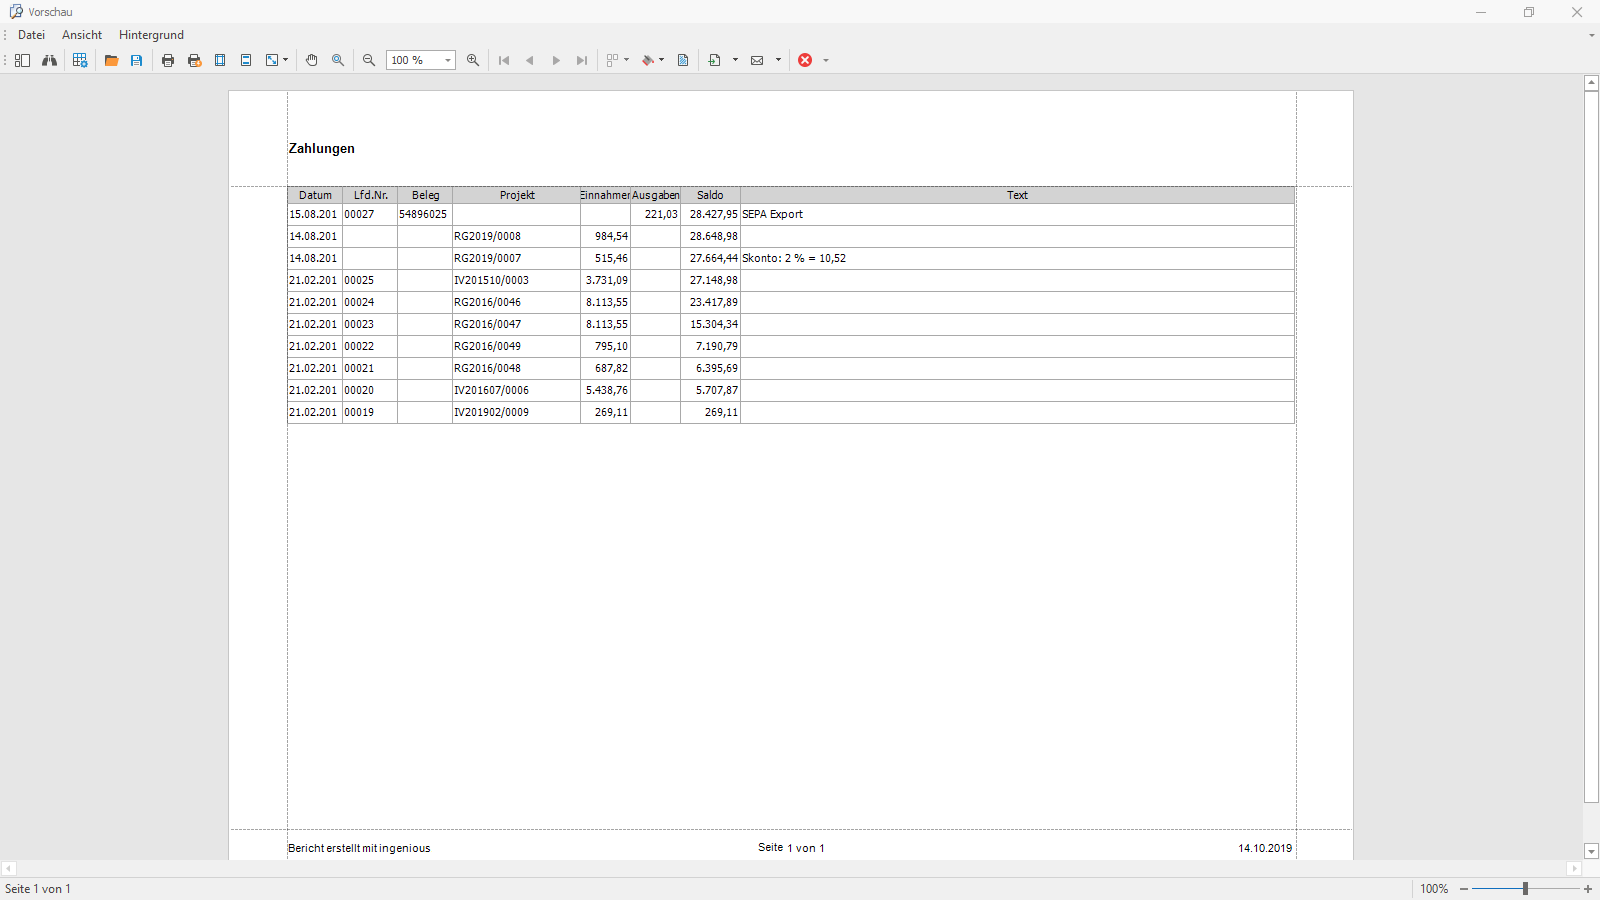Toggle the thumbnails panel icon

[x=22, y=60]
